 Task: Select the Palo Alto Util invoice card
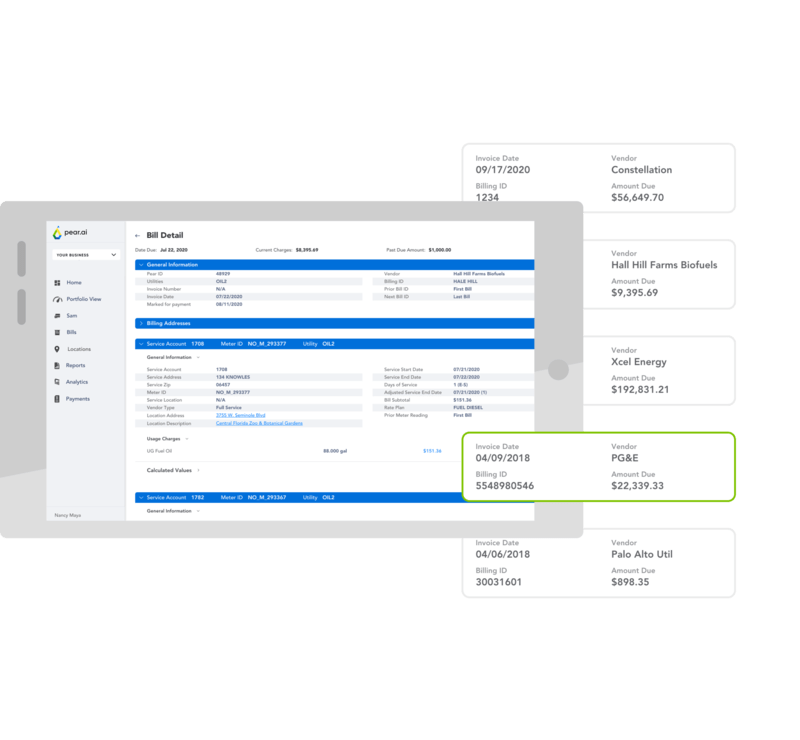point(598,563)
